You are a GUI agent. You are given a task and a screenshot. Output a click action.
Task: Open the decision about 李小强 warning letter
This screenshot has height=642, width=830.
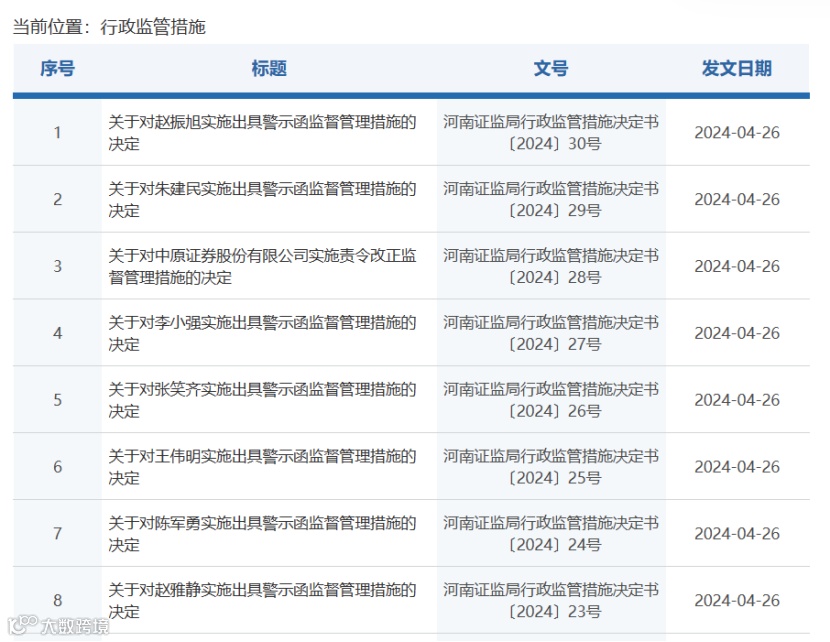coord(262,333)
